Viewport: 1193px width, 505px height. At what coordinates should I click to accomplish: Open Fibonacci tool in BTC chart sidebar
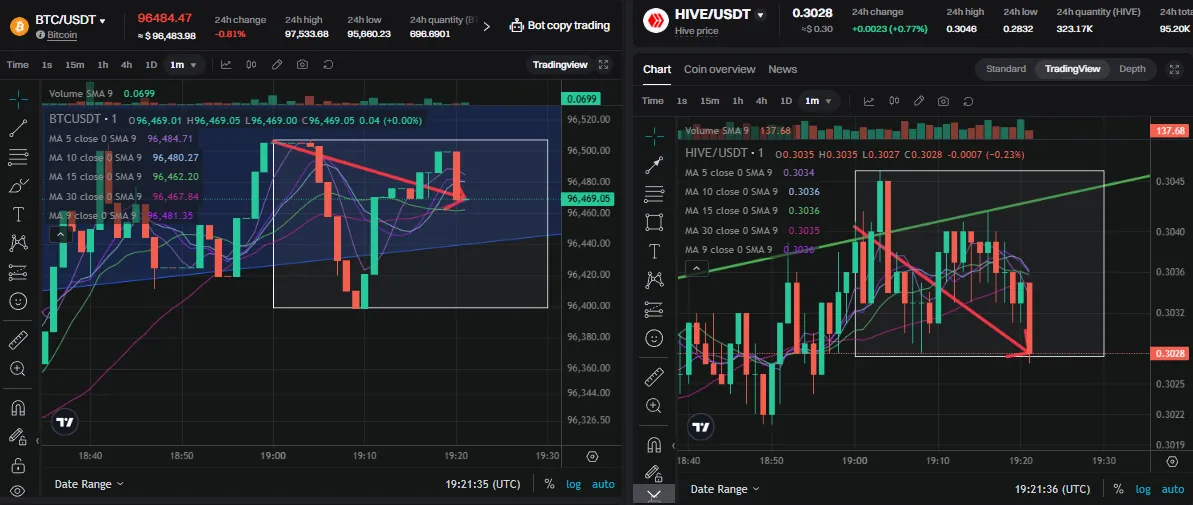[x=18, y=157]
